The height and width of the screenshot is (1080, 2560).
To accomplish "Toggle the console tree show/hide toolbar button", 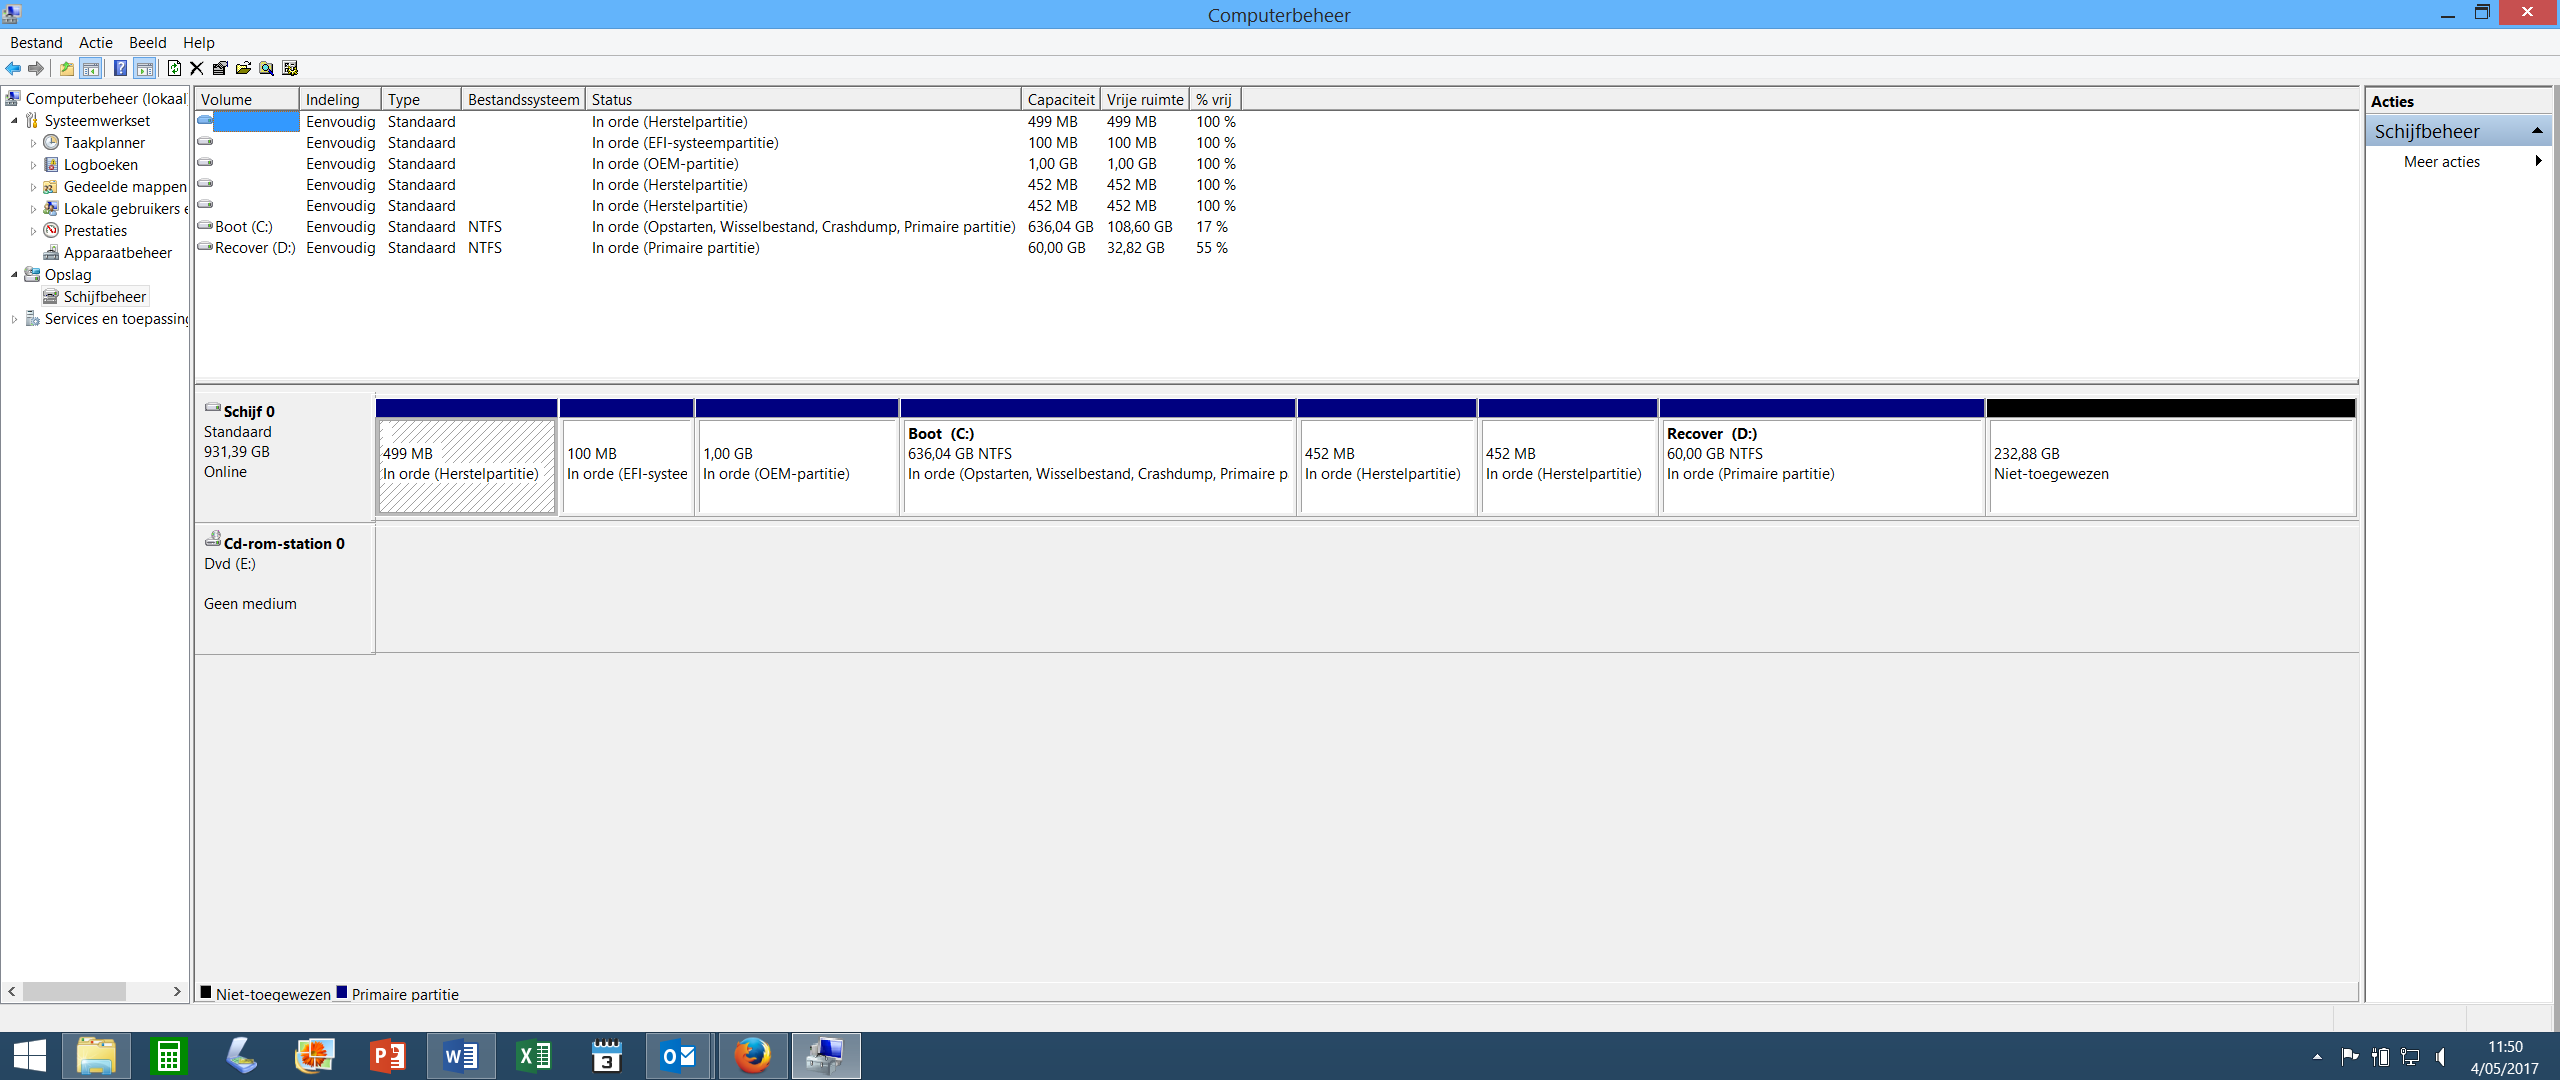I will click(x=91, y=68).
